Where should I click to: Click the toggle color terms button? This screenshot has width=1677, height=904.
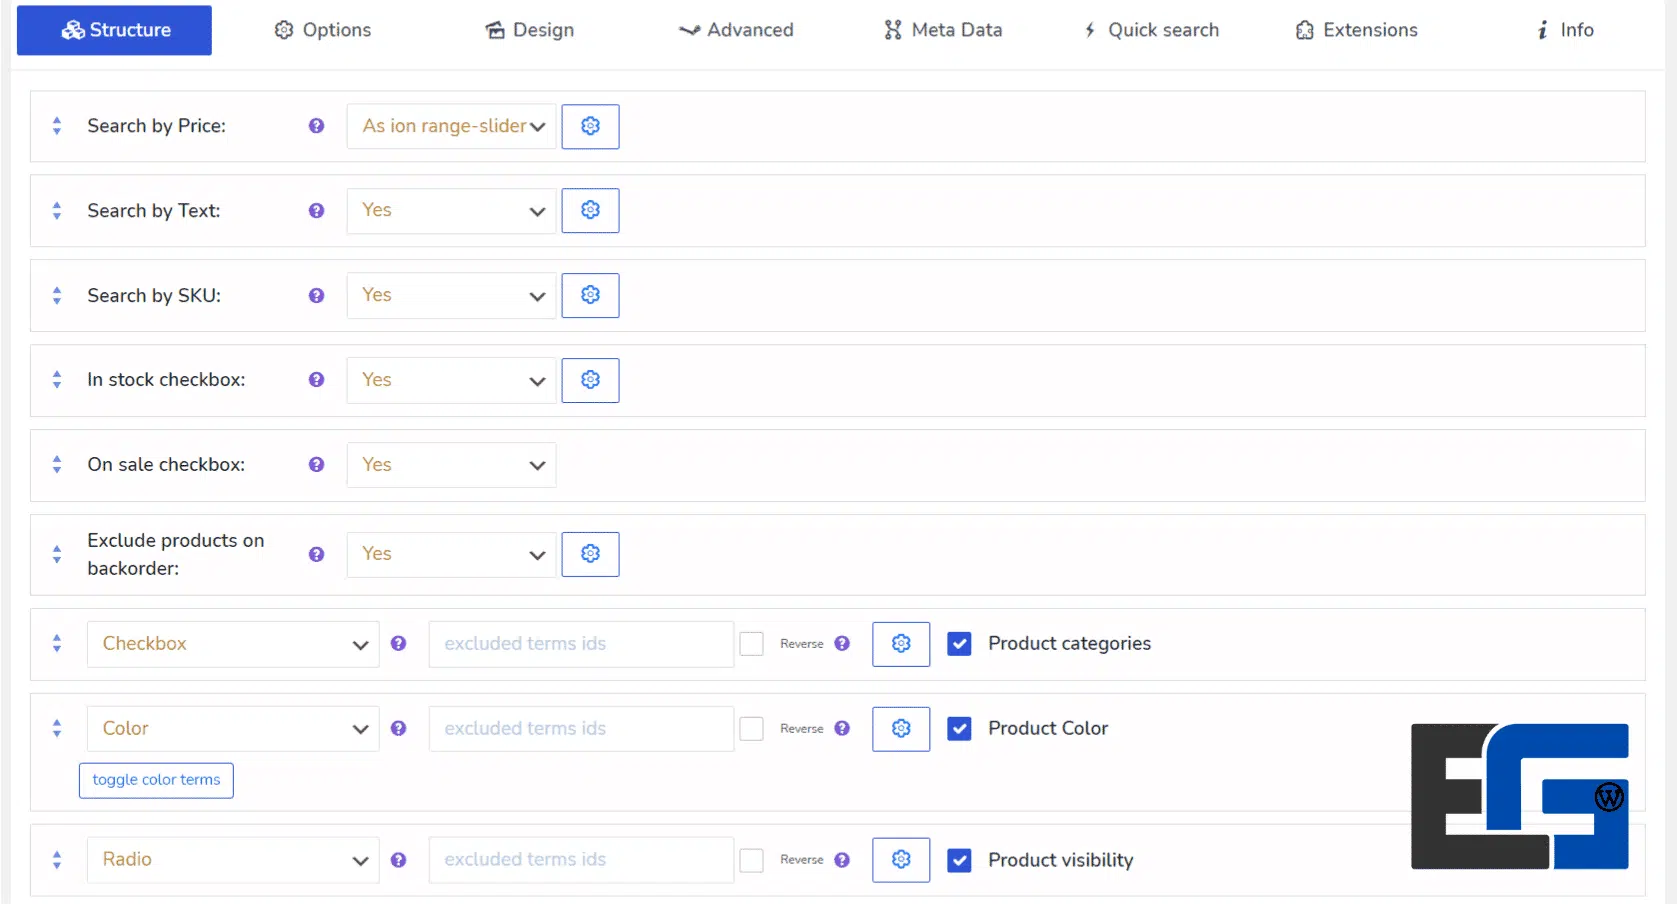(155, 780)
